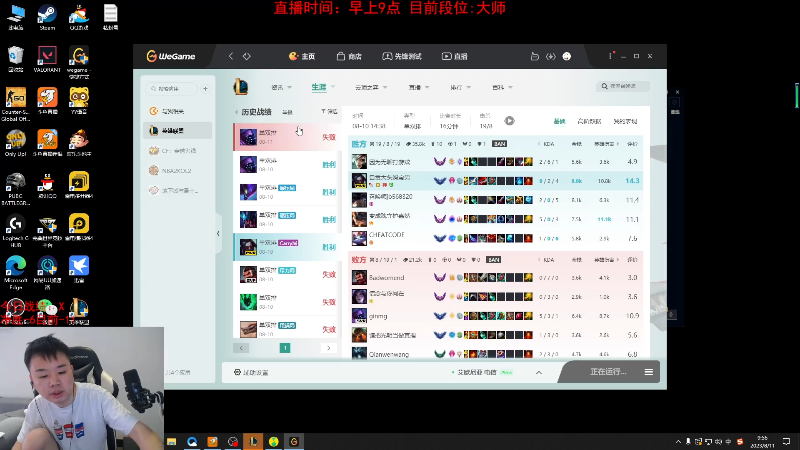
Task: Open the PUBG BATTLEGROUNDS desktop icon
Action: (x=16, y=189)
